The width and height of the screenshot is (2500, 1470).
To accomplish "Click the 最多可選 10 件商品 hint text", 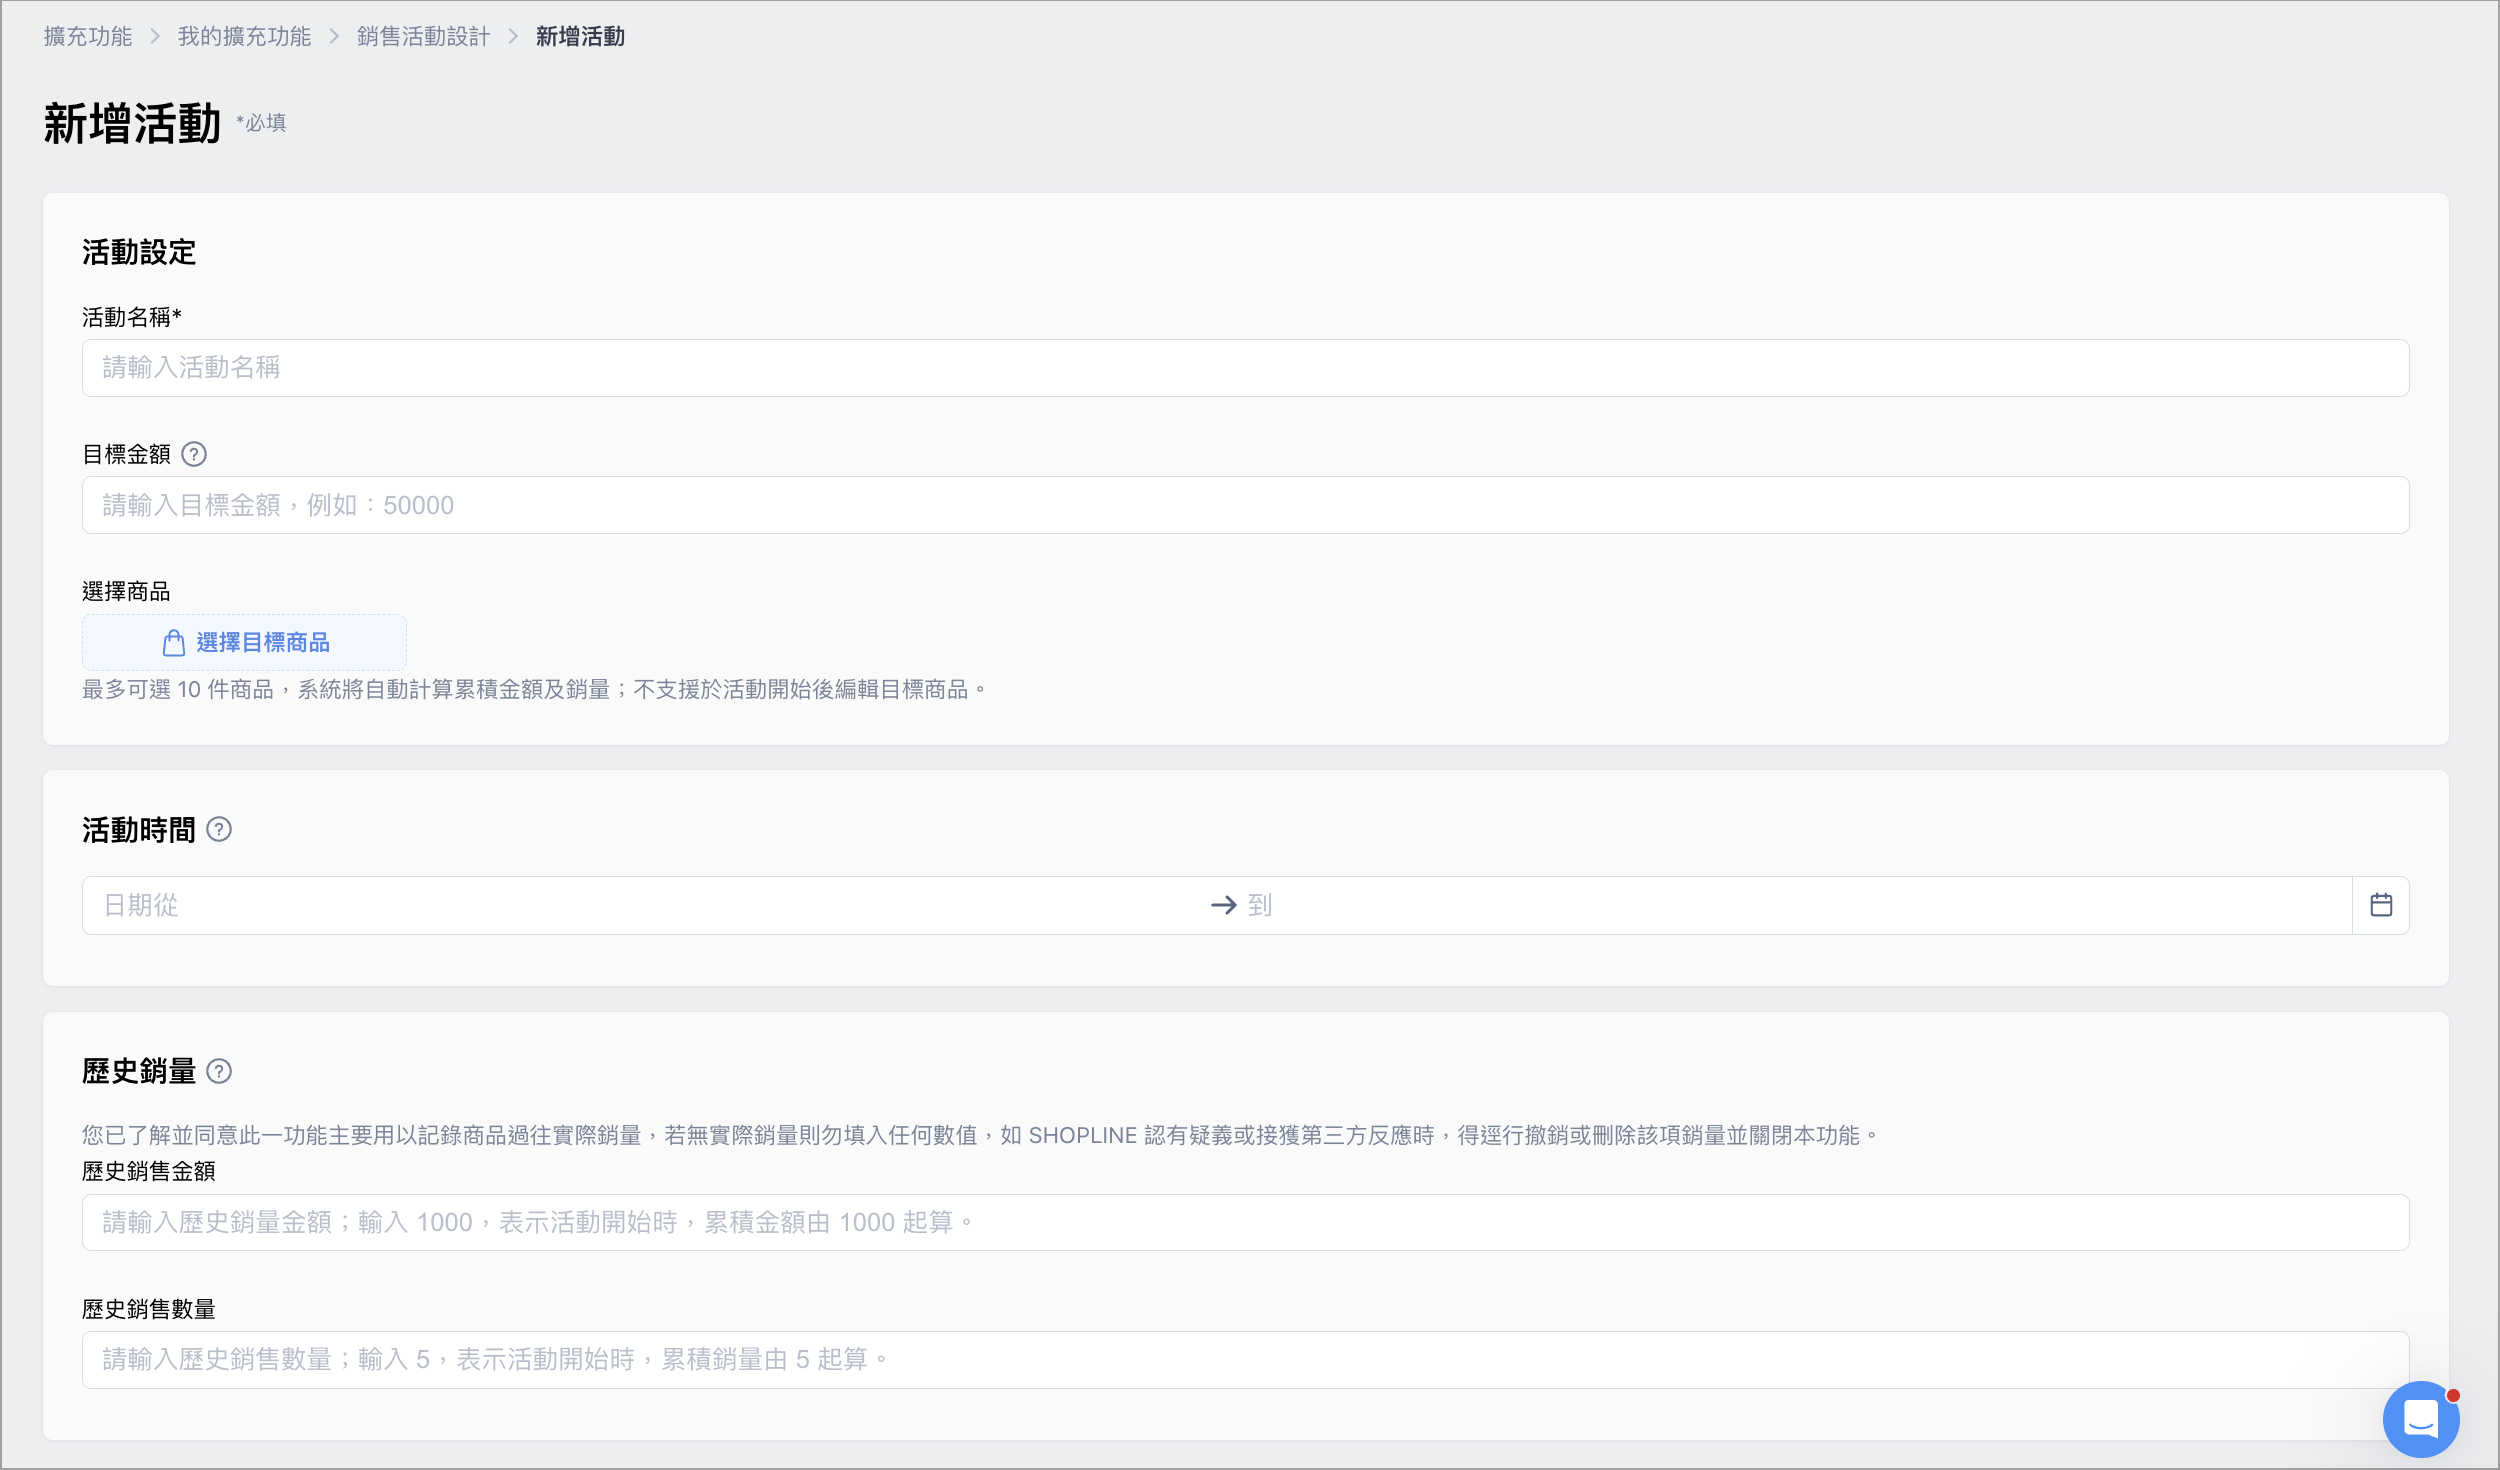I will click(535, 690).
